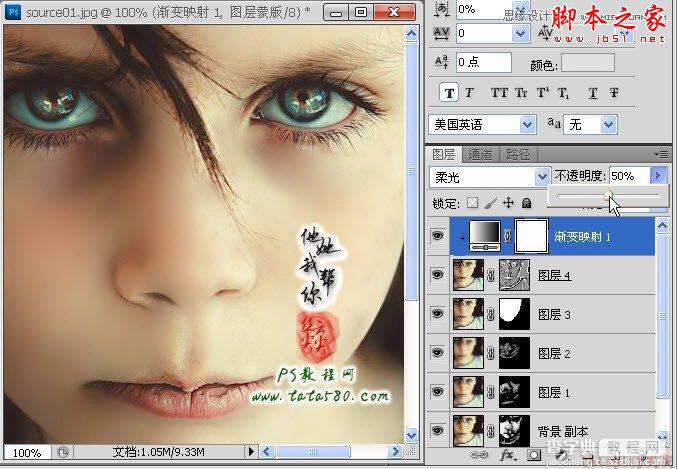Screen dimensions: 677x469
Task: Hide the 图层 1 layer
Action: point(438,391)
